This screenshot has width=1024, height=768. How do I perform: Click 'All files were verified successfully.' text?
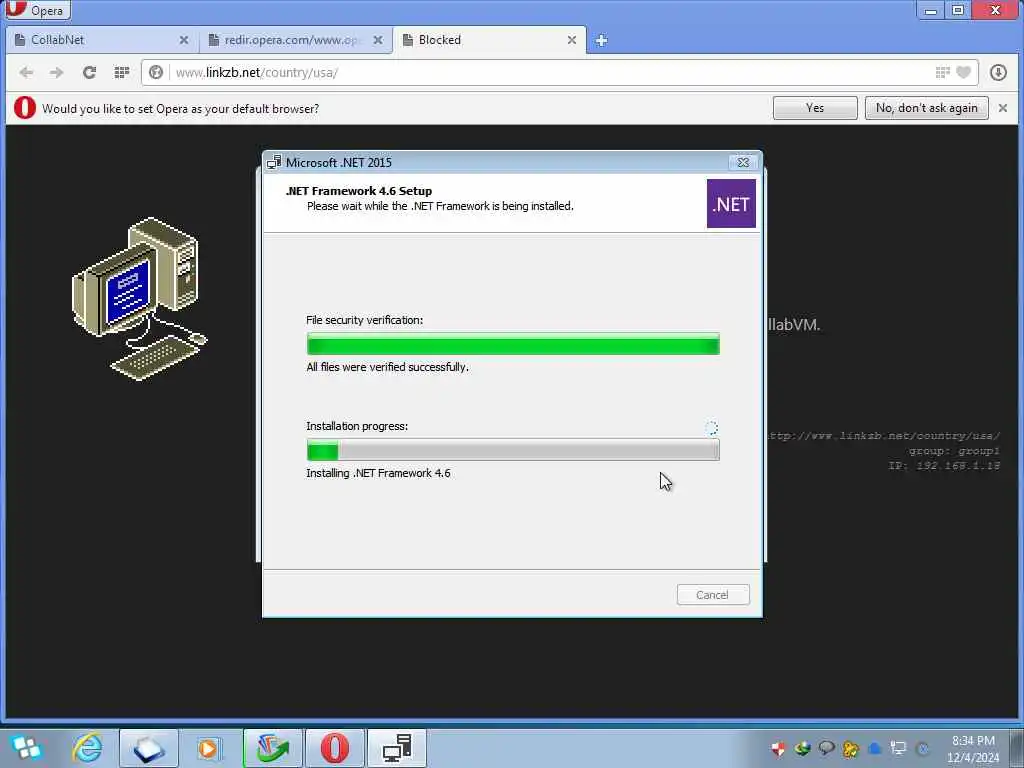pyautogui.click(x=387, y=367)
